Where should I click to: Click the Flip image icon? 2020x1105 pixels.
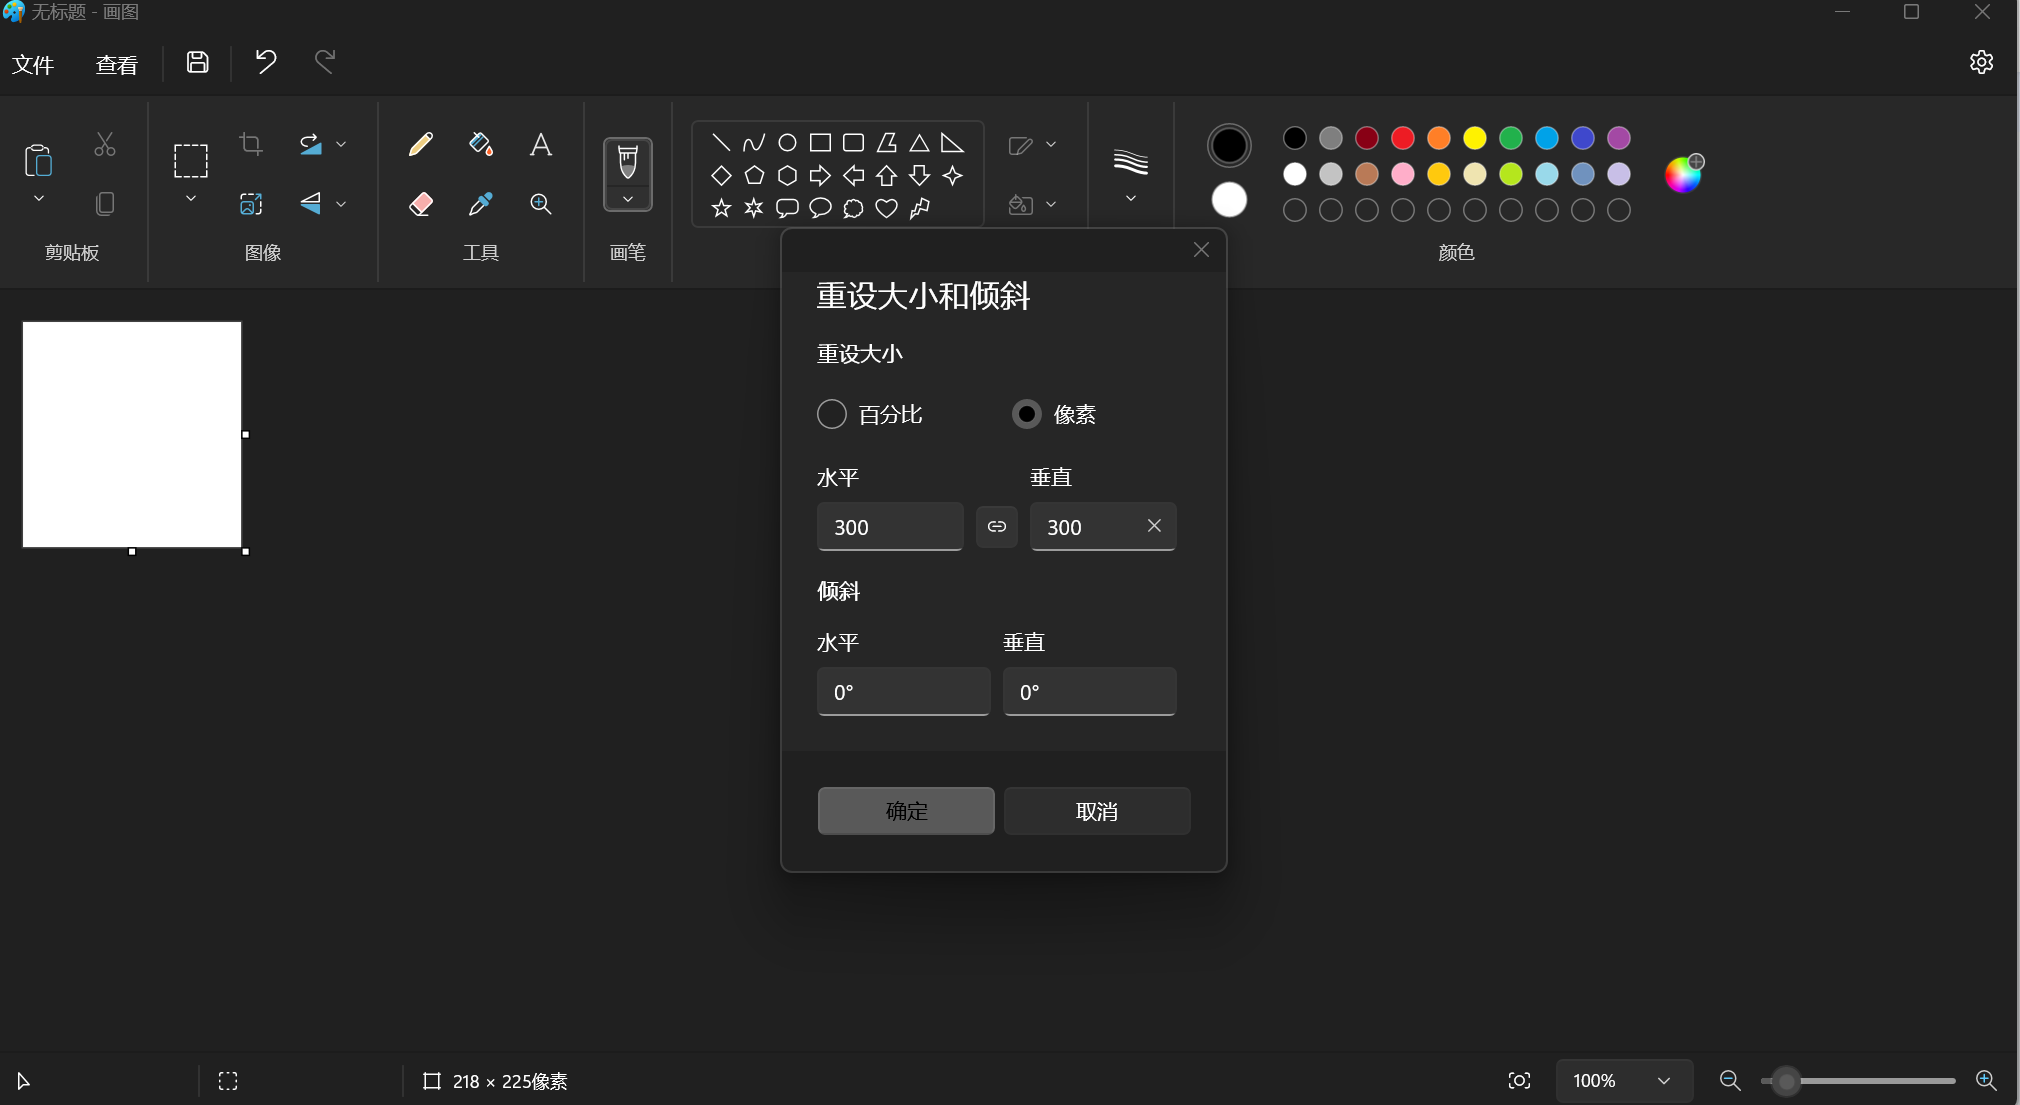tap(311, 204)
